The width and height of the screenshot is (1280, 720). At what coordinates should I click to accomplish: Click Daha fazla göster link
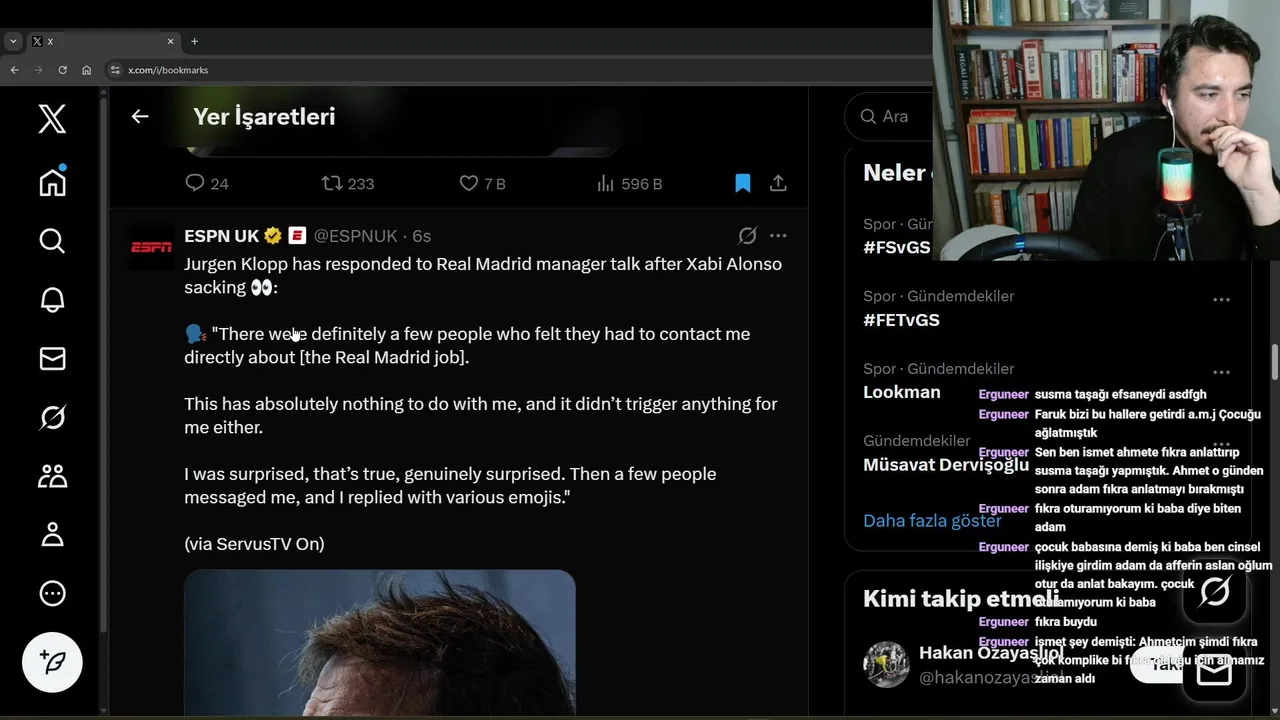click(x=932, y=521)
